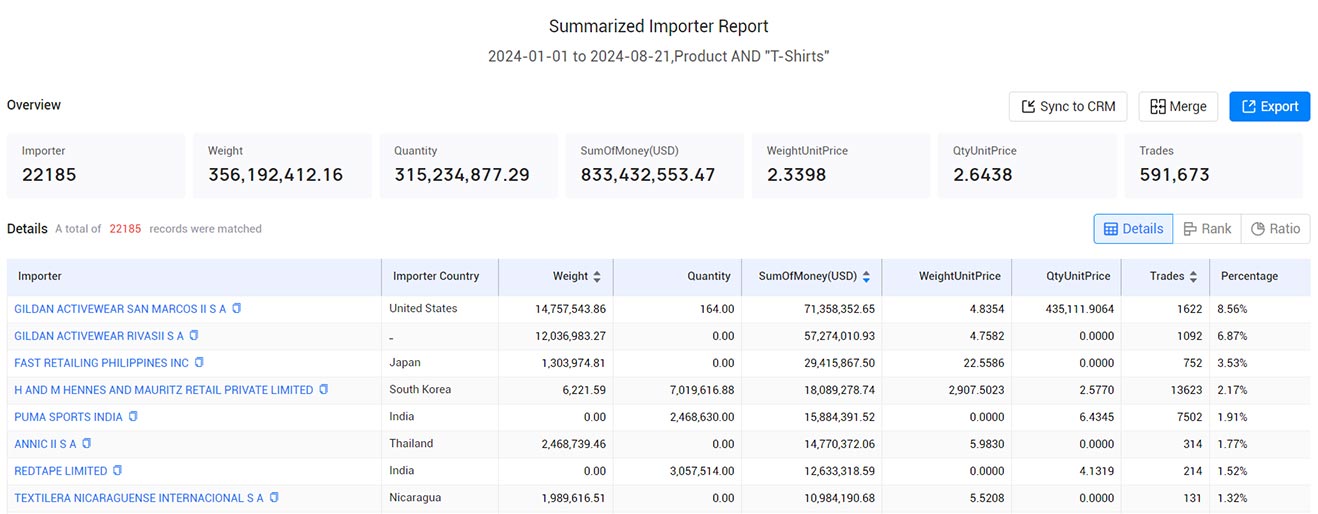This screenshot has height=514, width=1318.
Task: Open PUMA SPORTS INDIA importer link
Action: click(68, 417)
